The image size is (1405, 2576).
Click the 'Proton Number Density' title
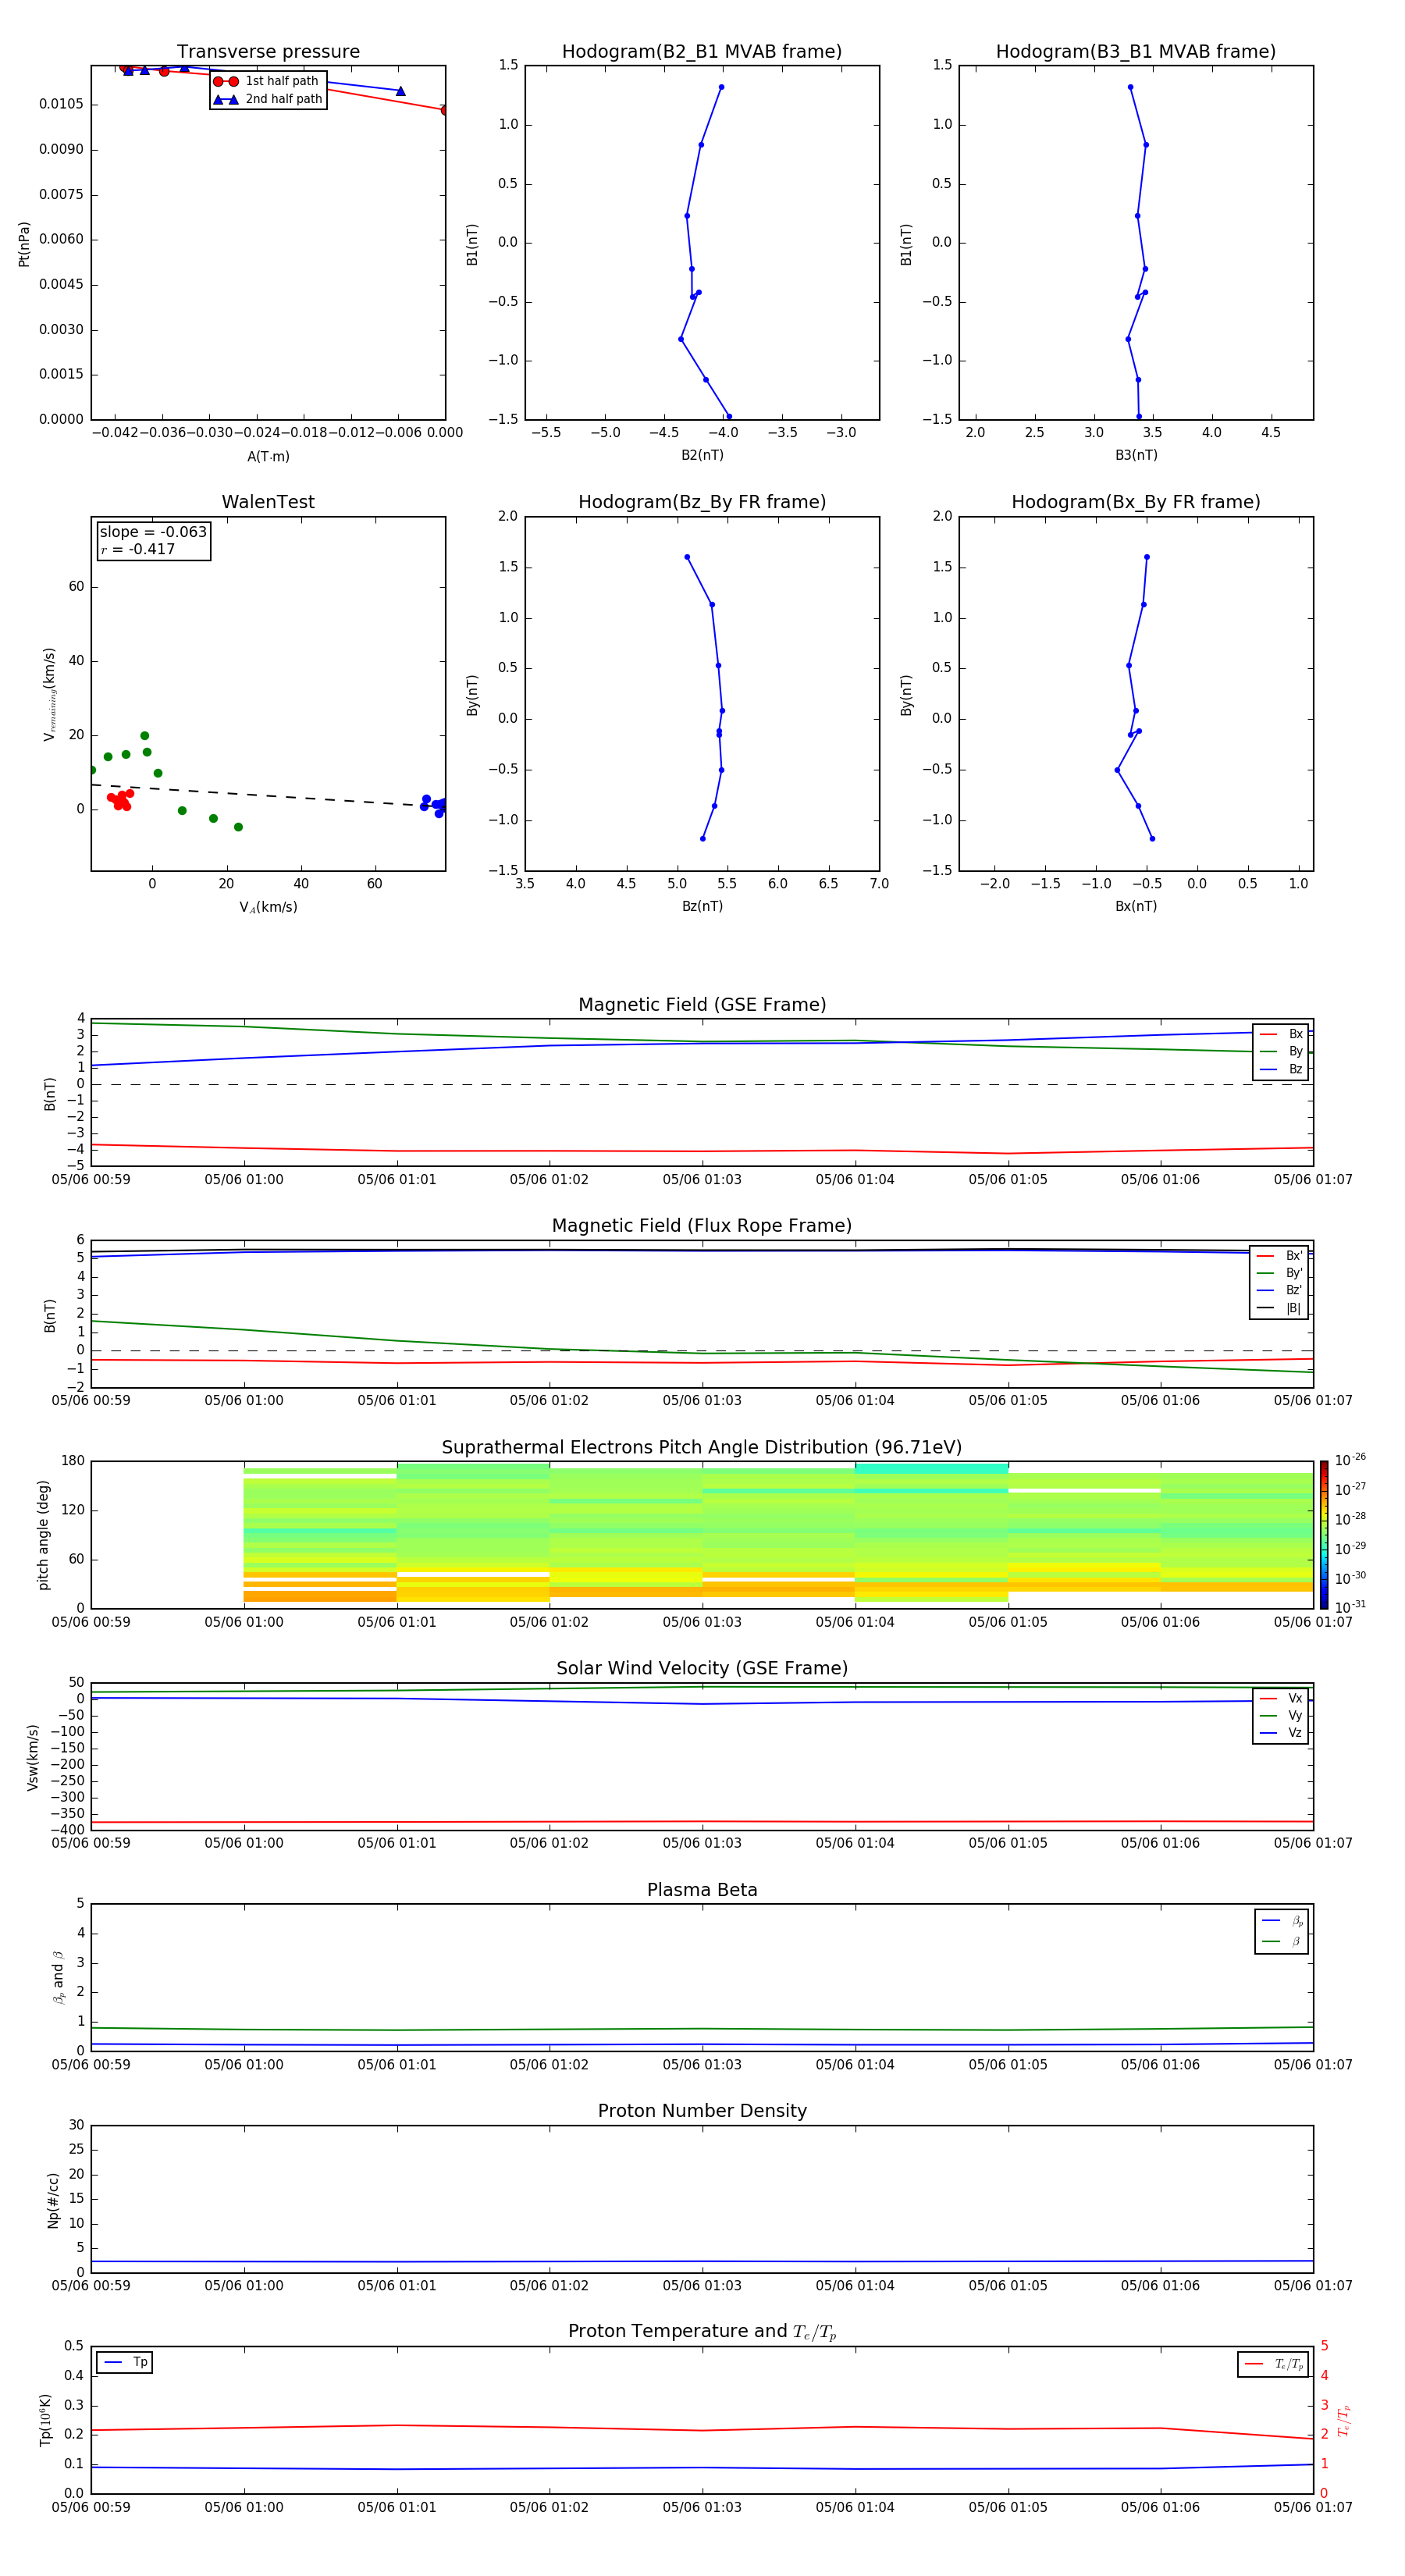(702, 2111)
